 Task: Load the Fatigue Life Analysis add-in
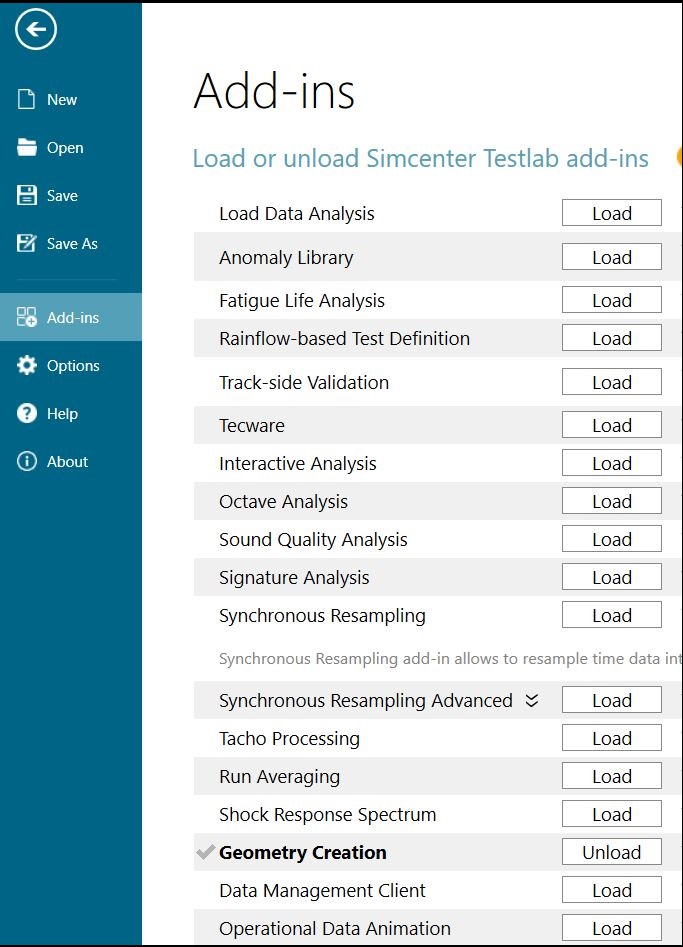pos(611,301)
